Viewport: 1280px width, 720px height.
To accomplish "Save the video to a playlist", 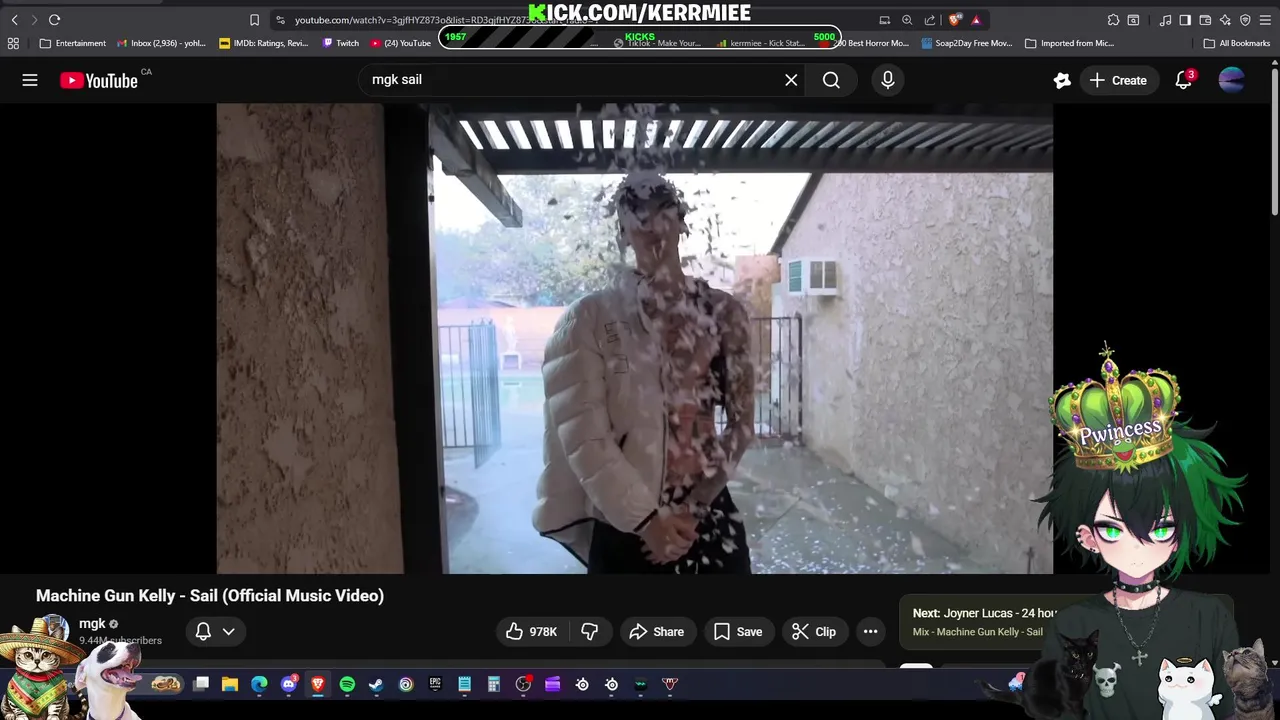I will [x=738, y=631].
